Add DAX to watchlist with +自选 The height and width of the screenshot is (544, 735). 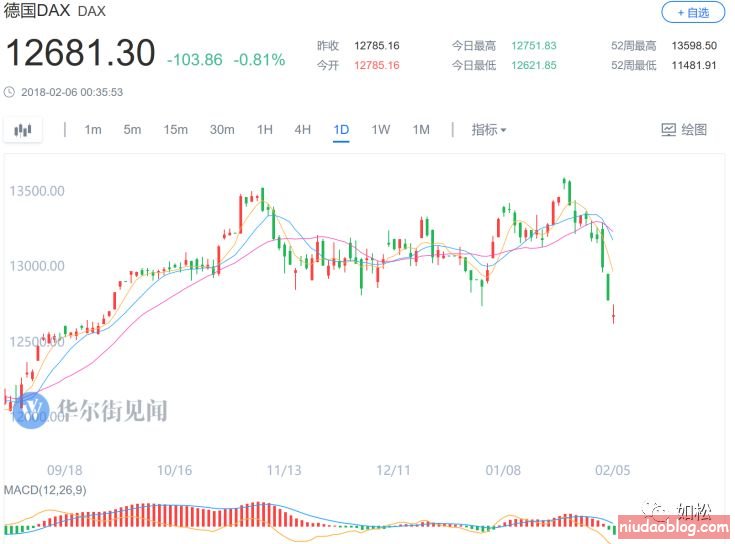click(x=693, y=13)
